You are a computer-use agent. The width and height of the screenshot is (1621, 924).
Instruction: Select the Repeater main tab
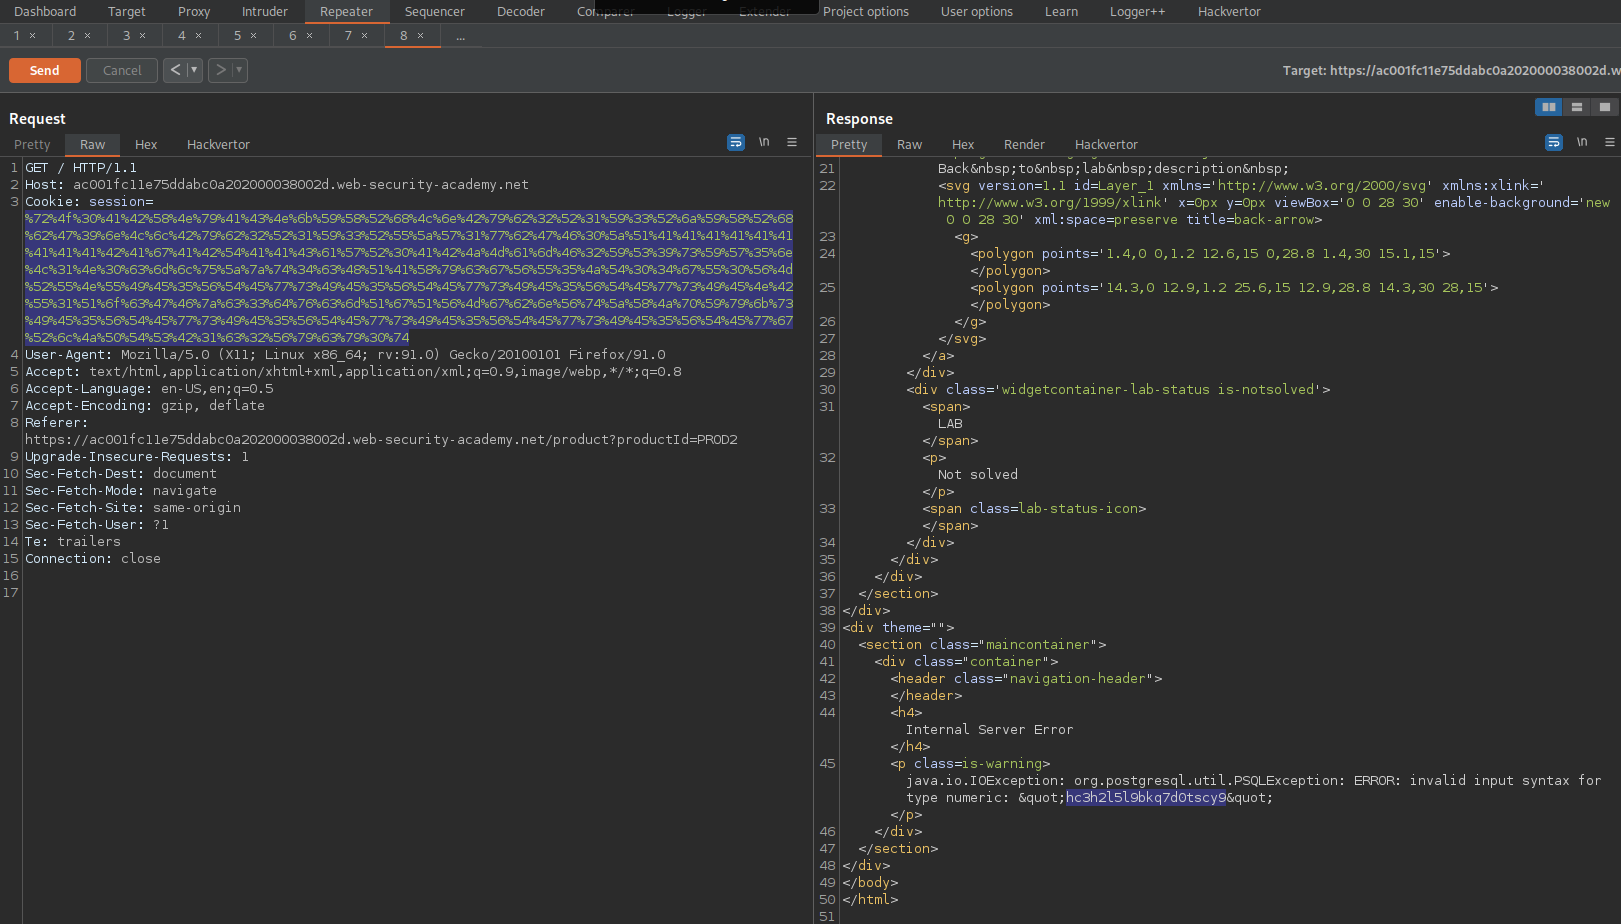346,12
